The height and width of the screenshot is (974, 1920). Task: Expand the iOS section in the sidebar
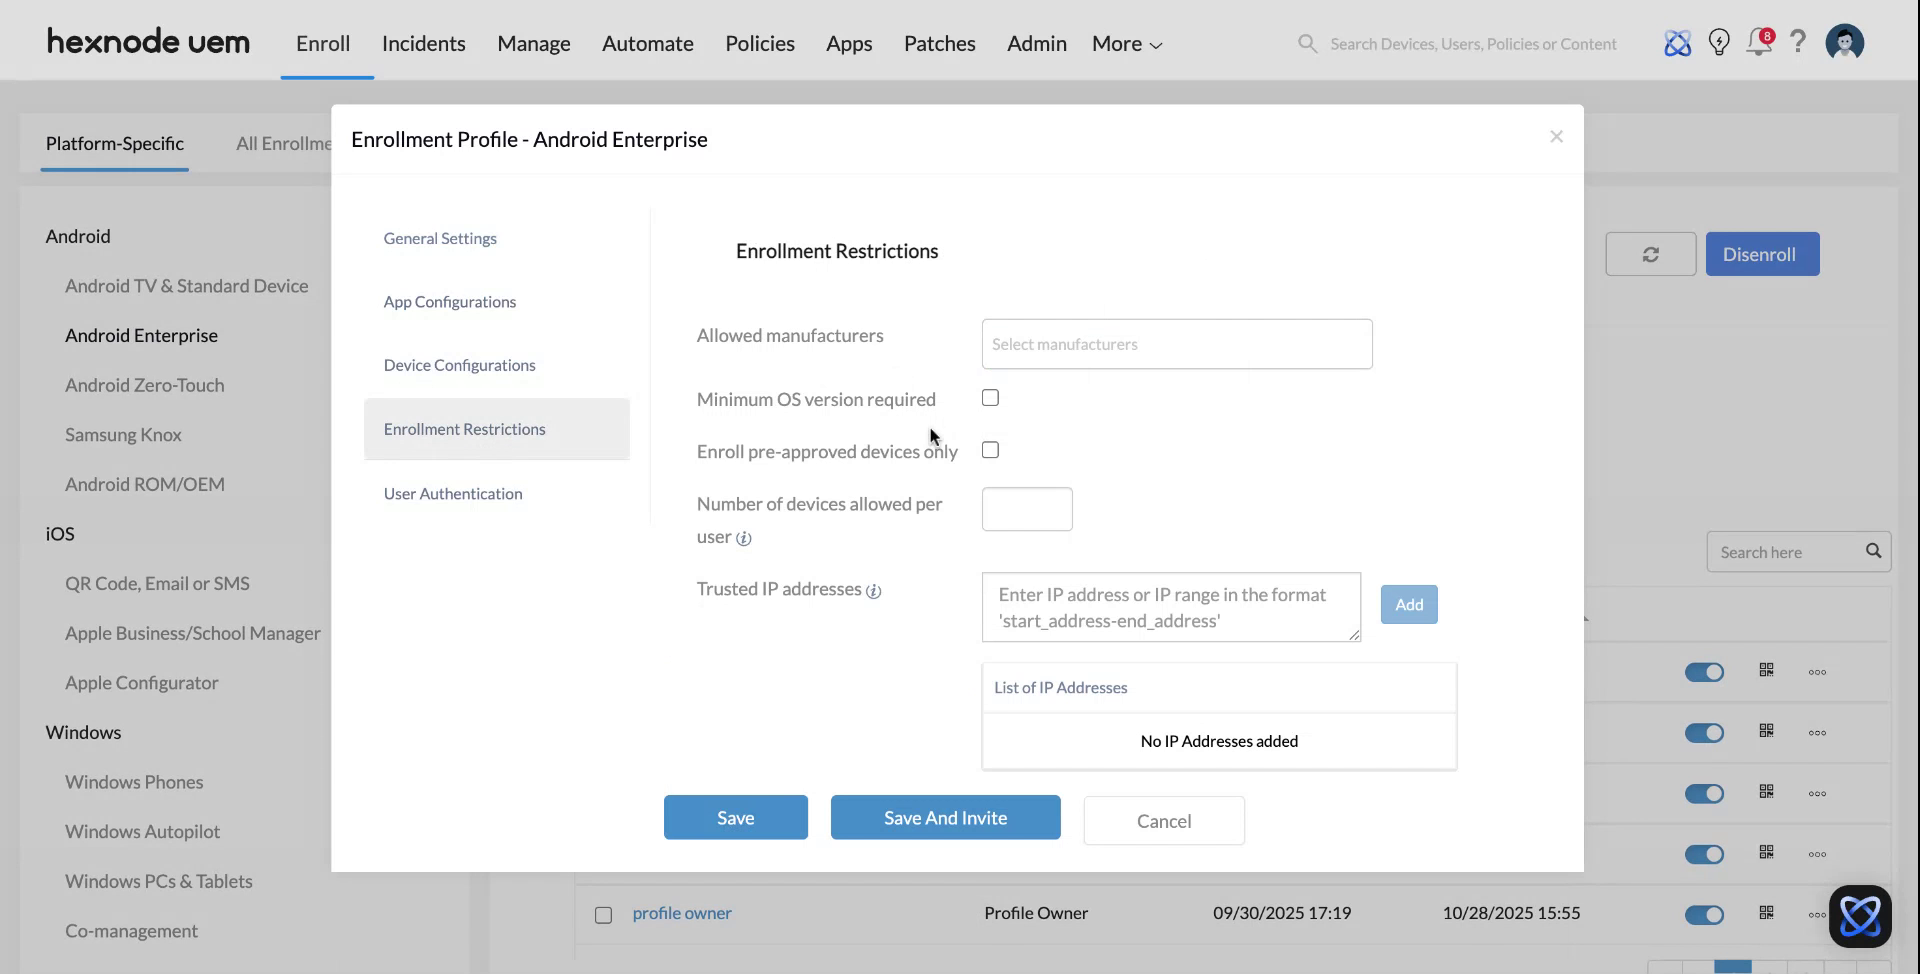(59, 533)
